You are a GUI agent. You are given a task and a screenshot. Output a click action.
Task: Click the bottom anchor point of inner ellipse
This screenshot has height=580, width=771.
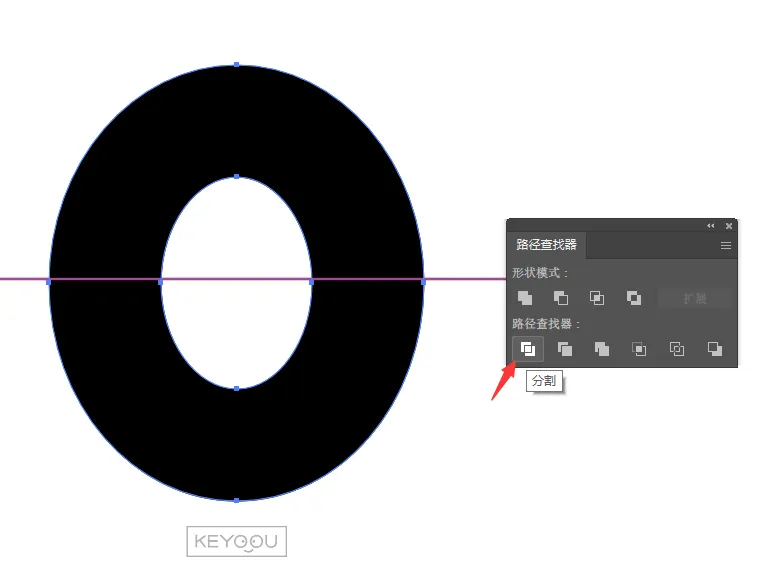(x=236, y=388)
